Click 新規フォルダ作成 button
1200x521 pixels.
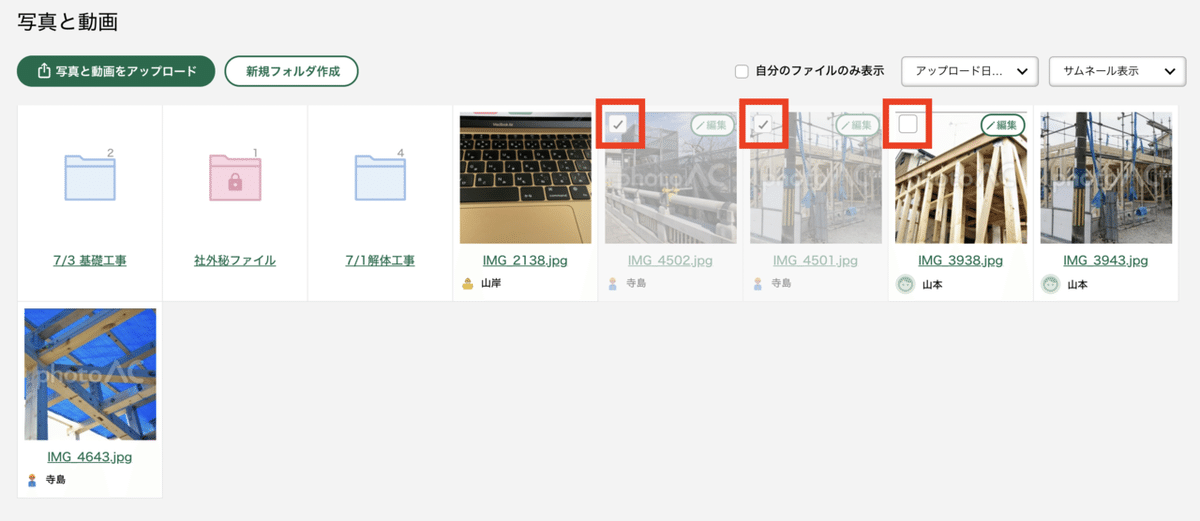pyautogui.click(x=292, y=71)
